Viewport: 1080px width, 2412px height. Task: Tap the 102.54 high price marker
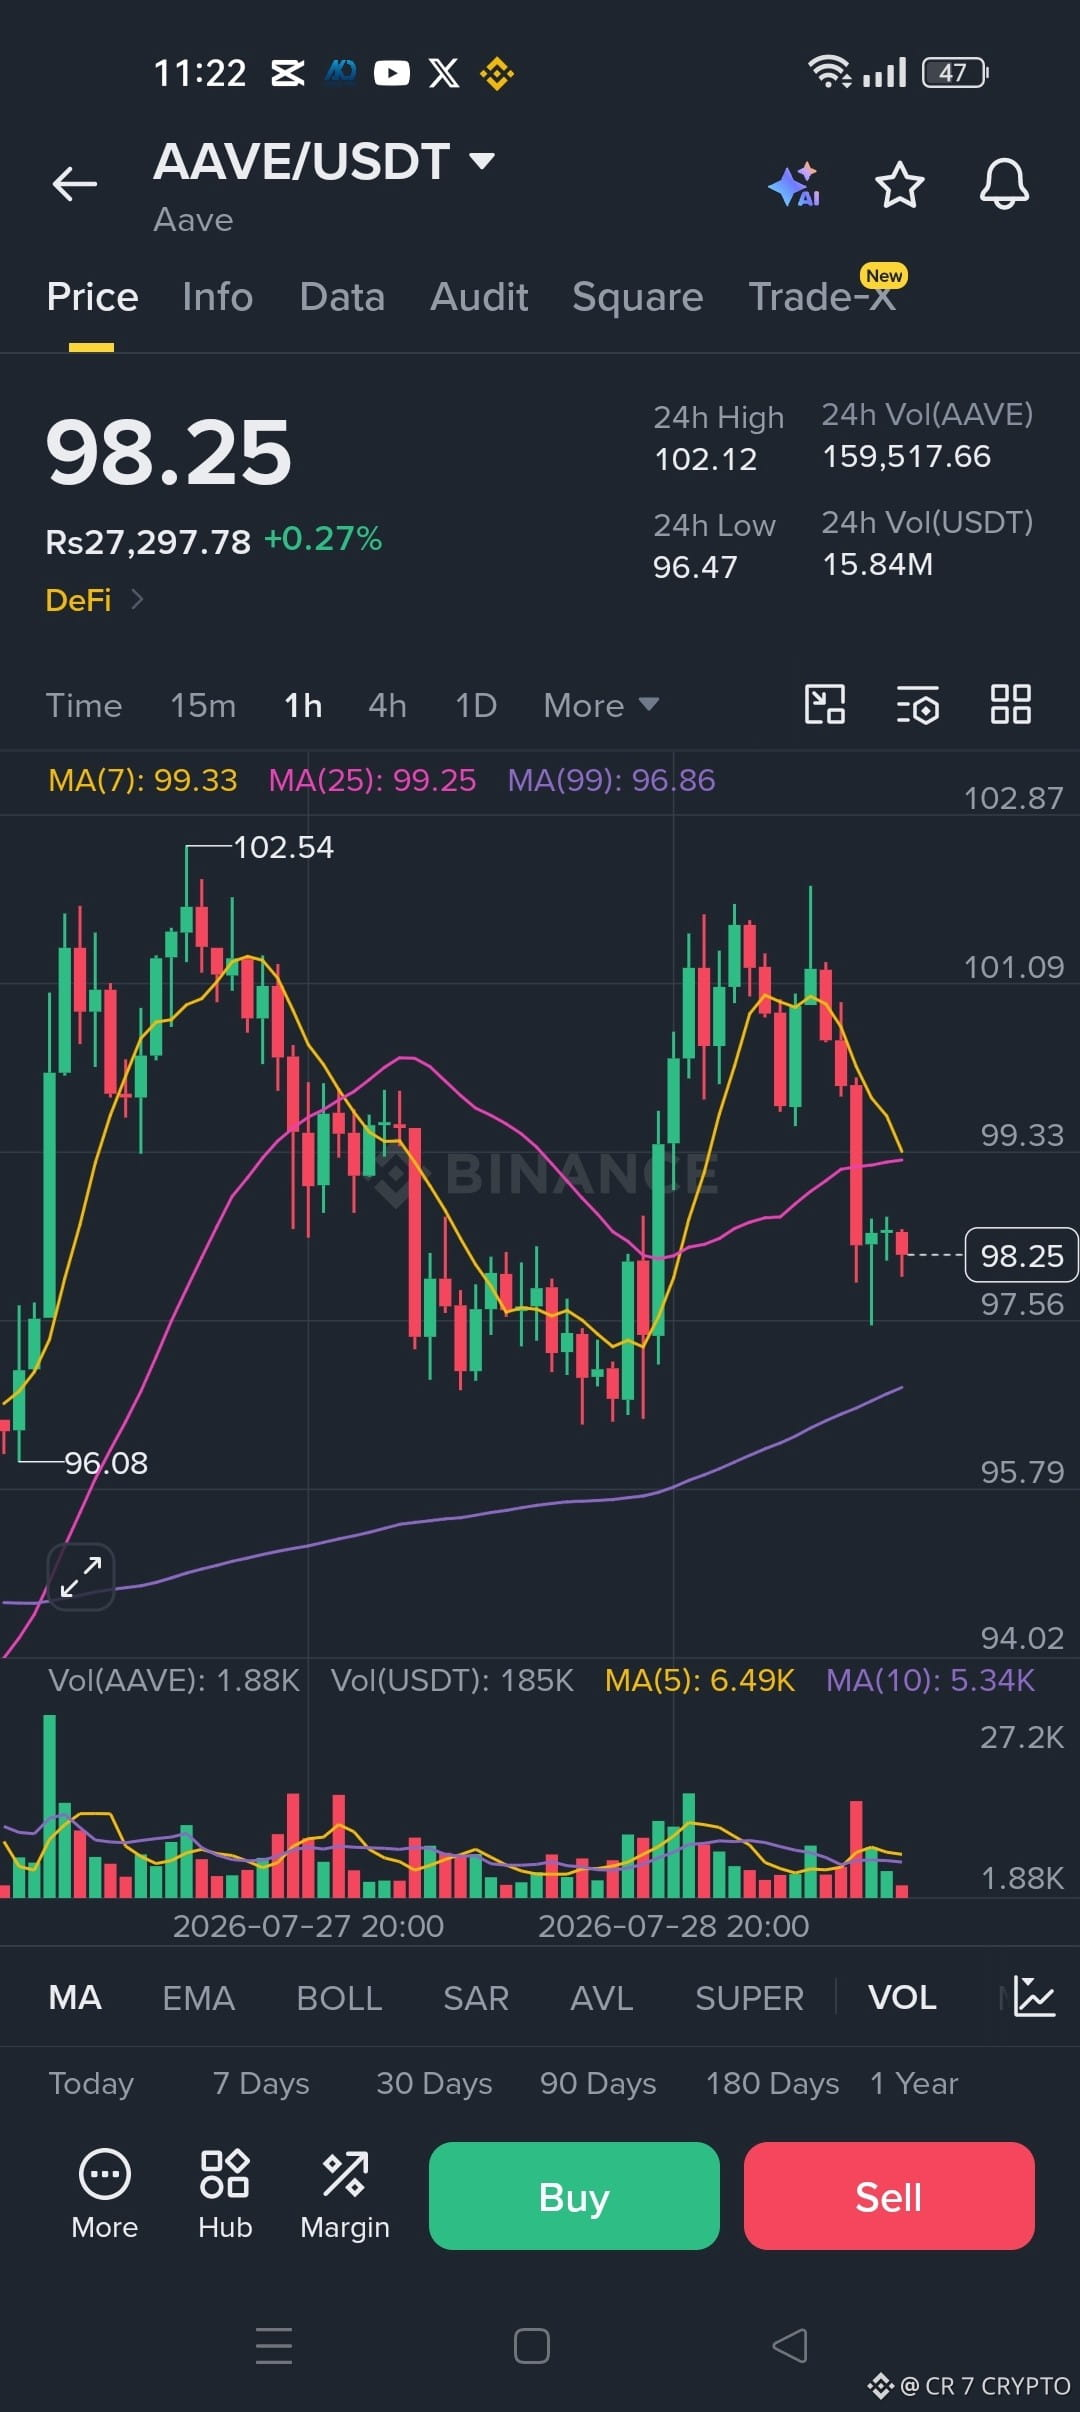283,847
